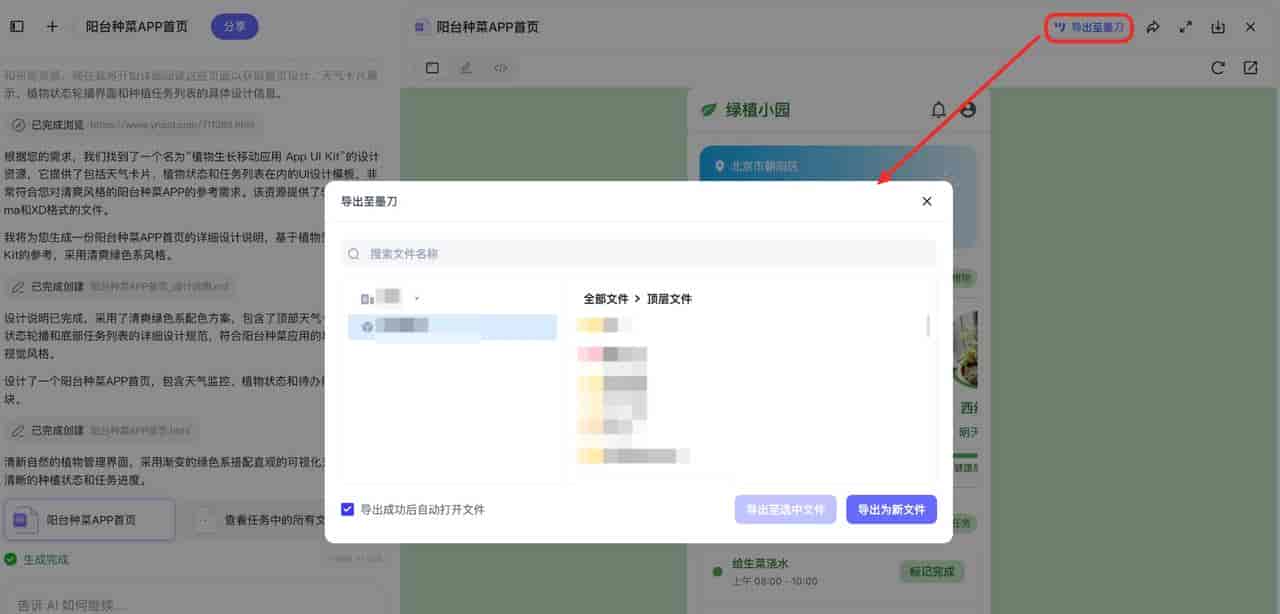
Task: Click the plus icon for new chat
Action: [x=52, y=27]
